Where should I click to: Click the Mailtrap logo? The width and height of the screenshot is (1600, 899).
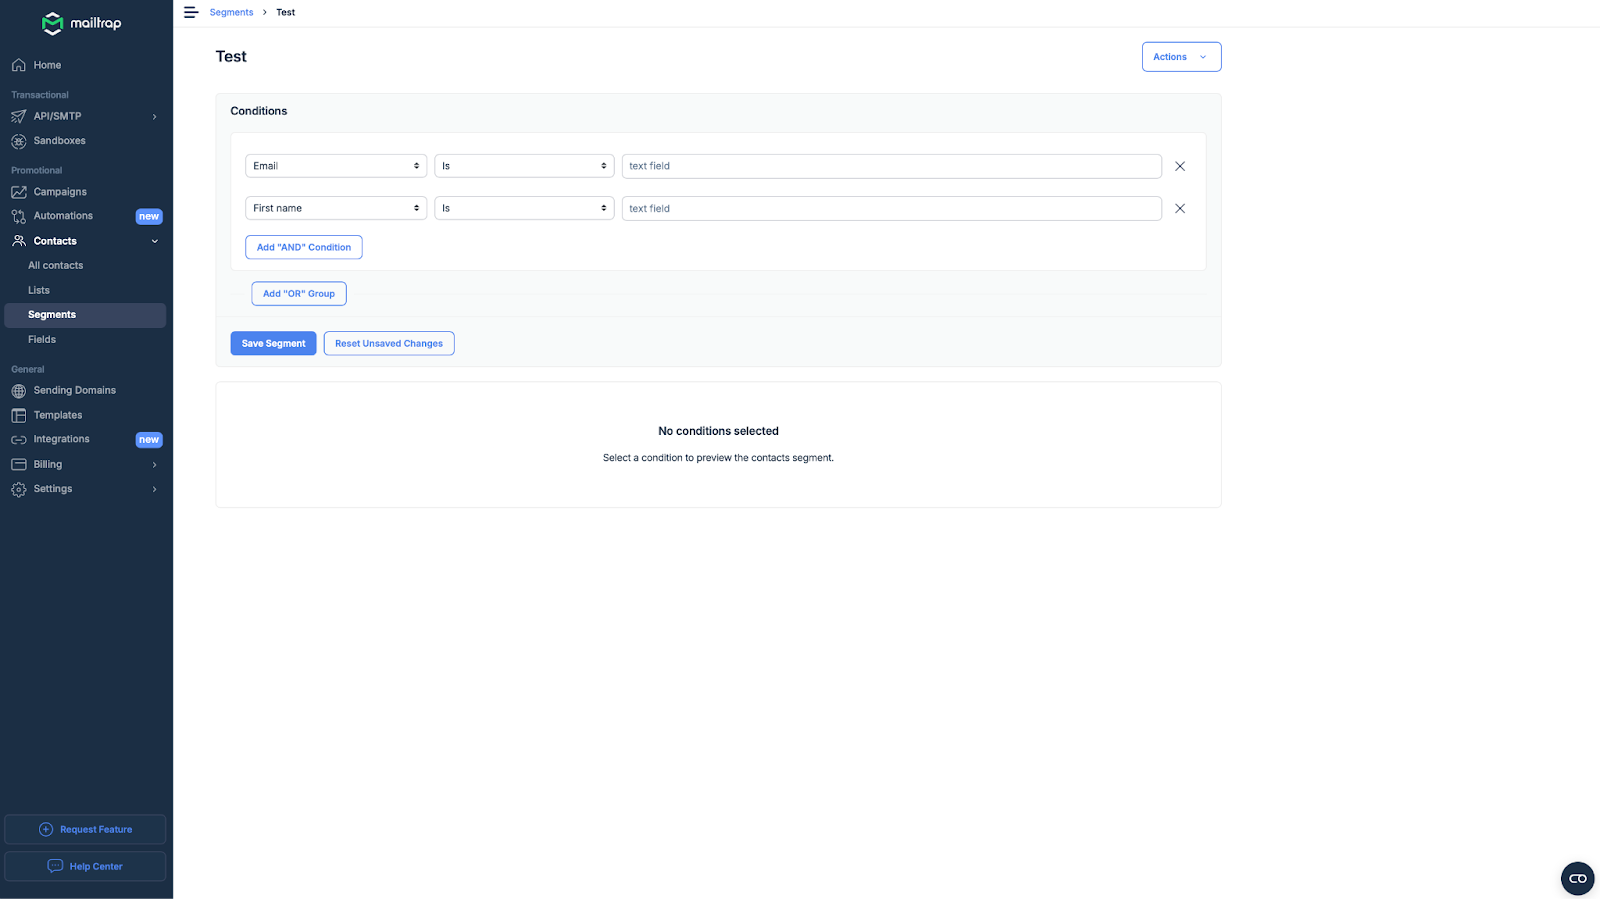(81, 23)
